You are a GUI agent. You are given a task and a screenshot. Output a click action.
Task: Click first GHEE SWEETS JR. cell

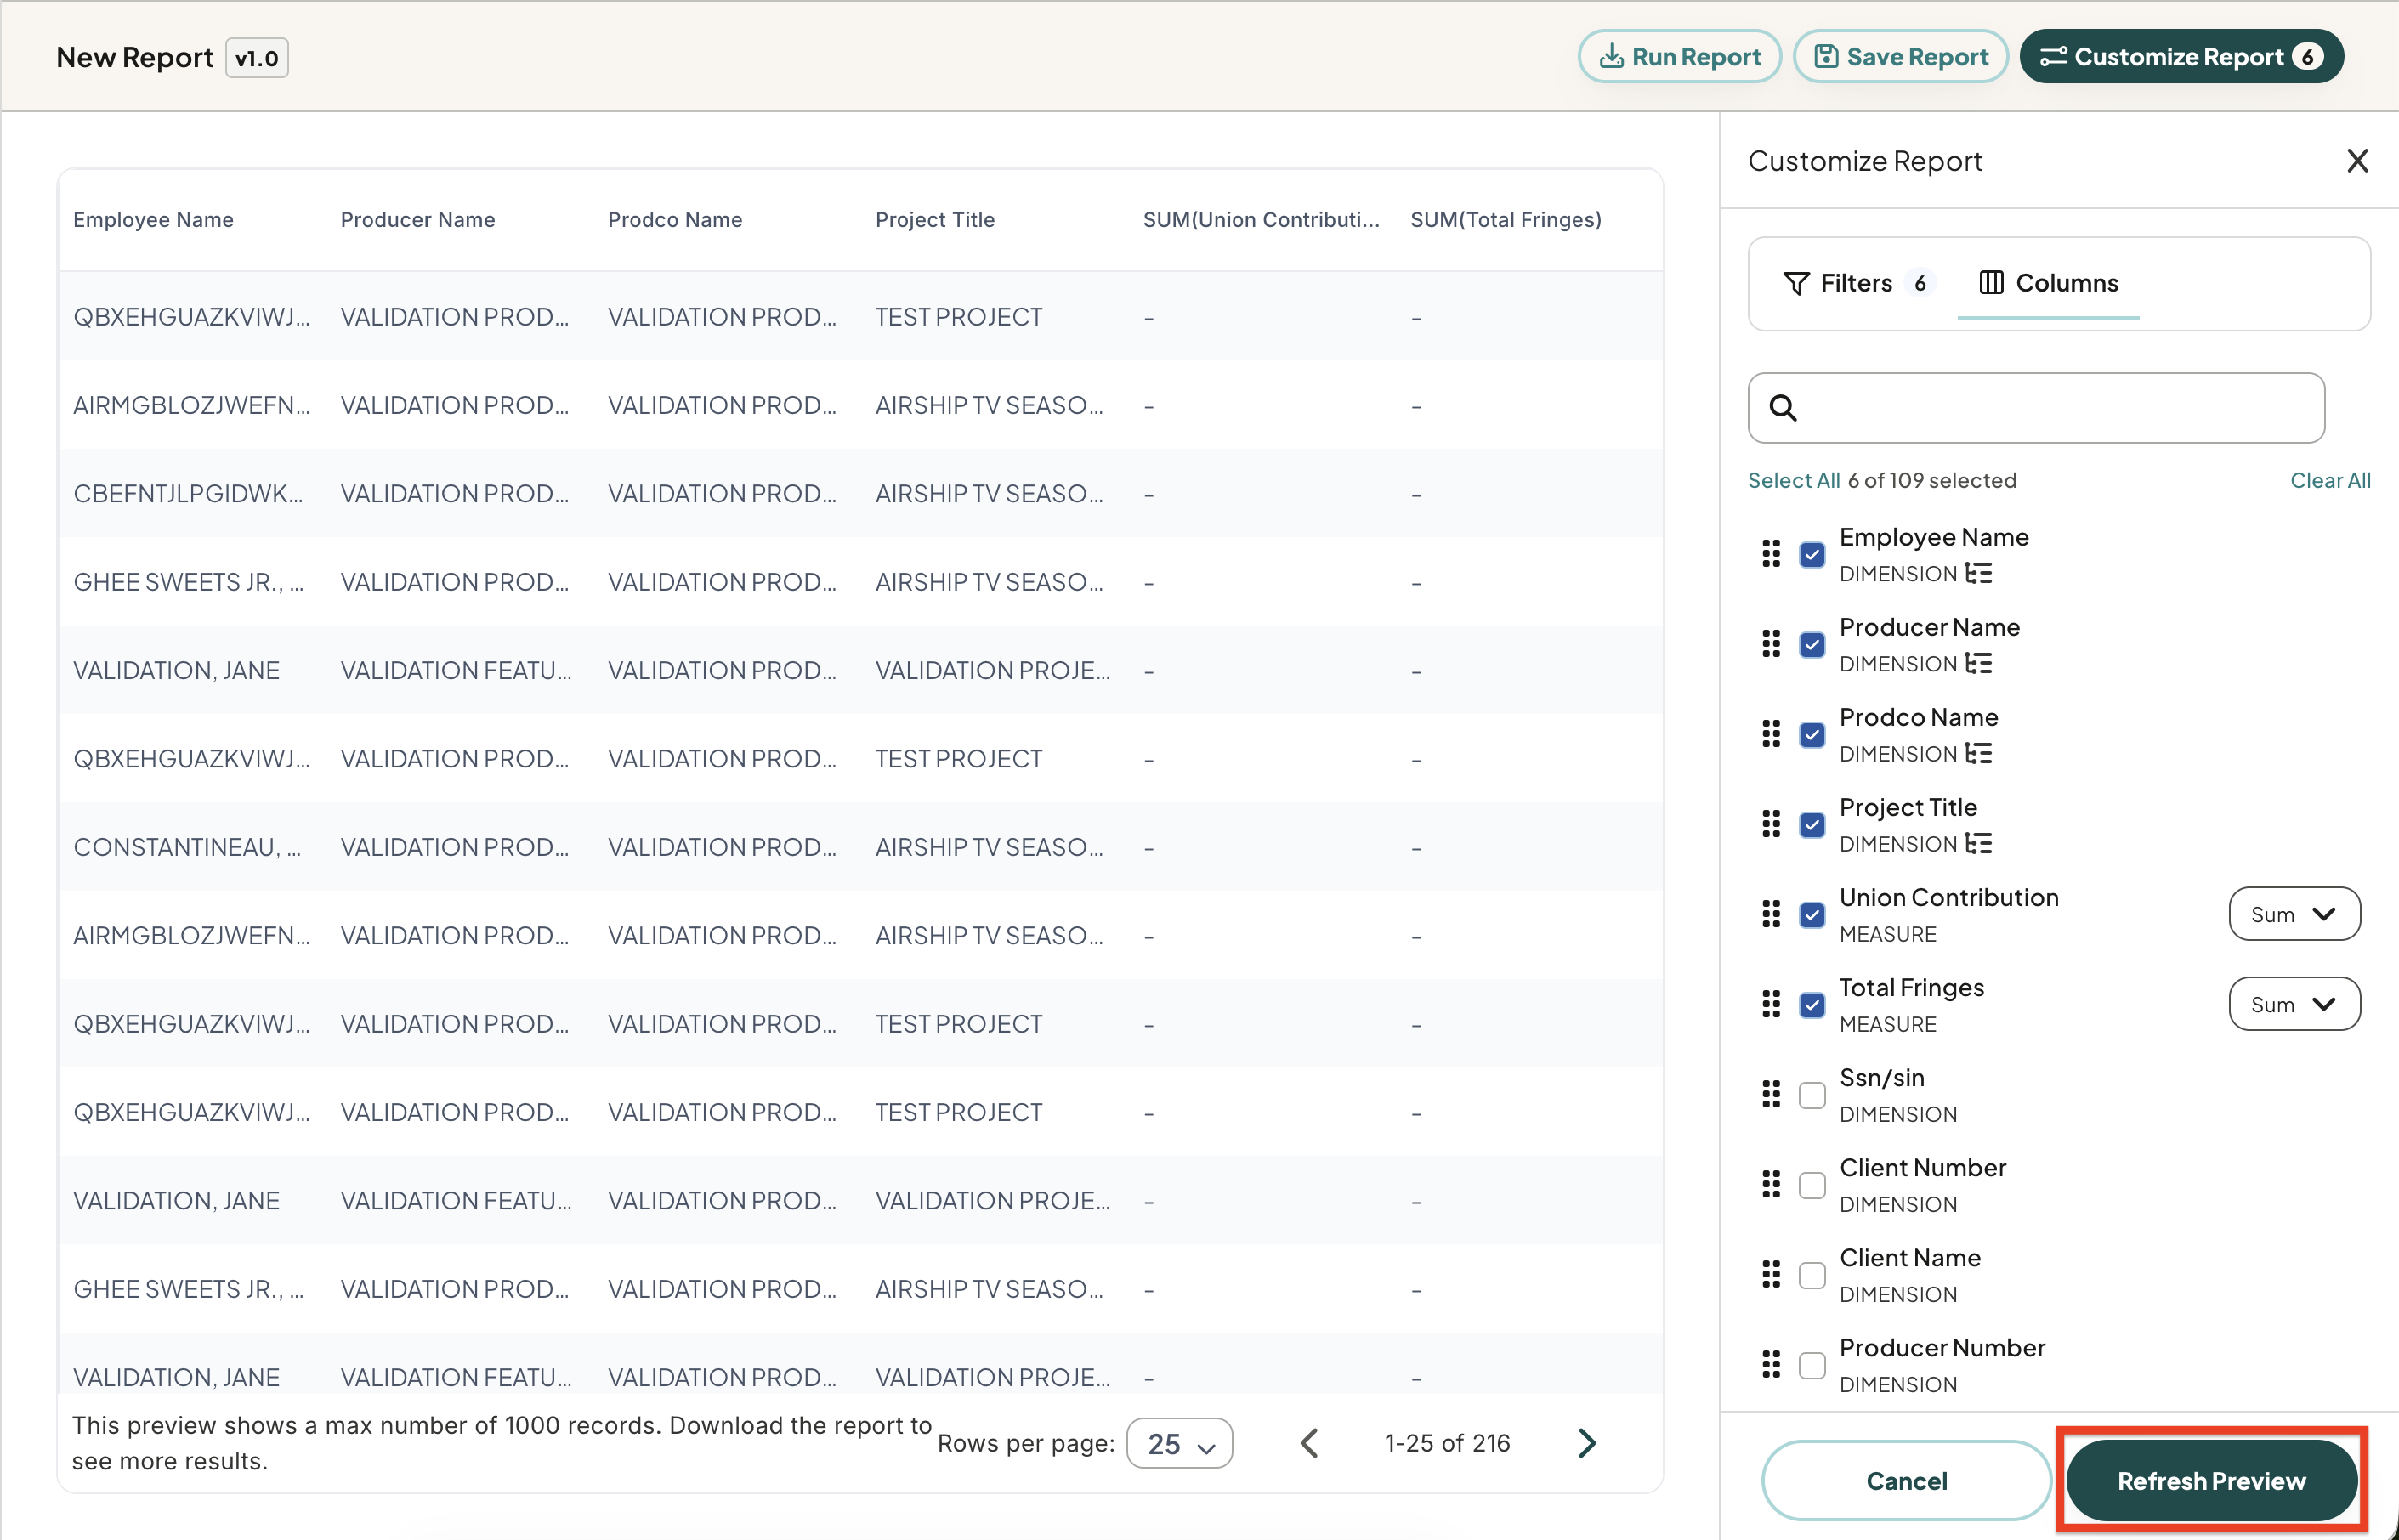(188, 581)
